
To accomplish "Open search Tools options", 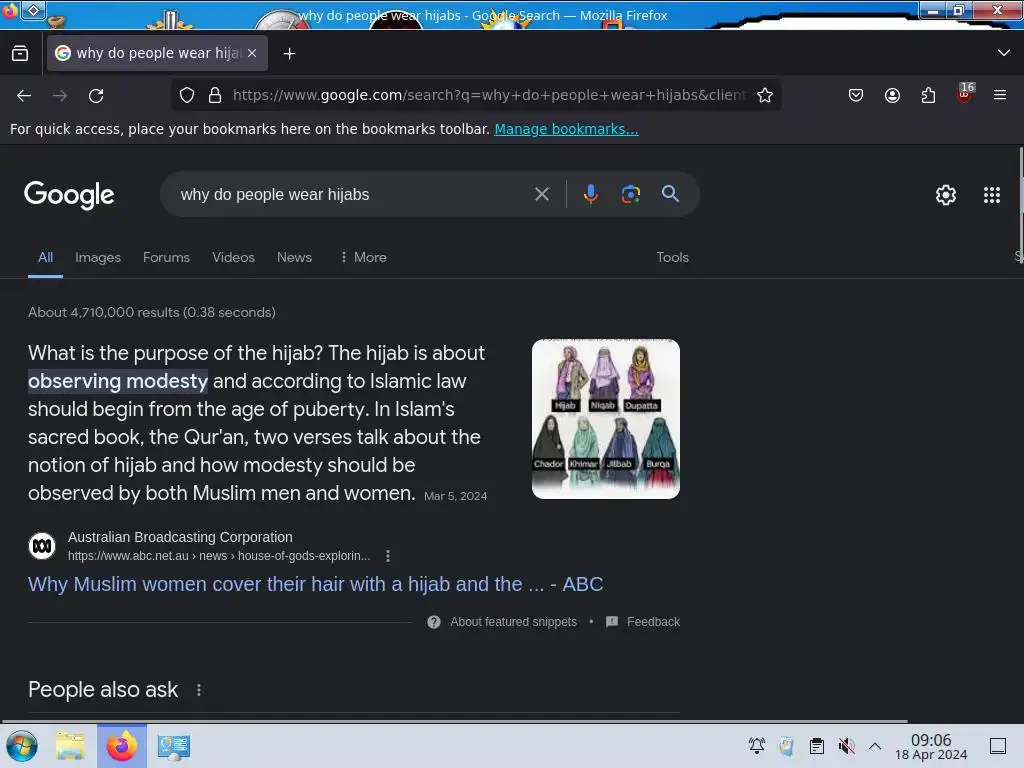I will [673, 257].
